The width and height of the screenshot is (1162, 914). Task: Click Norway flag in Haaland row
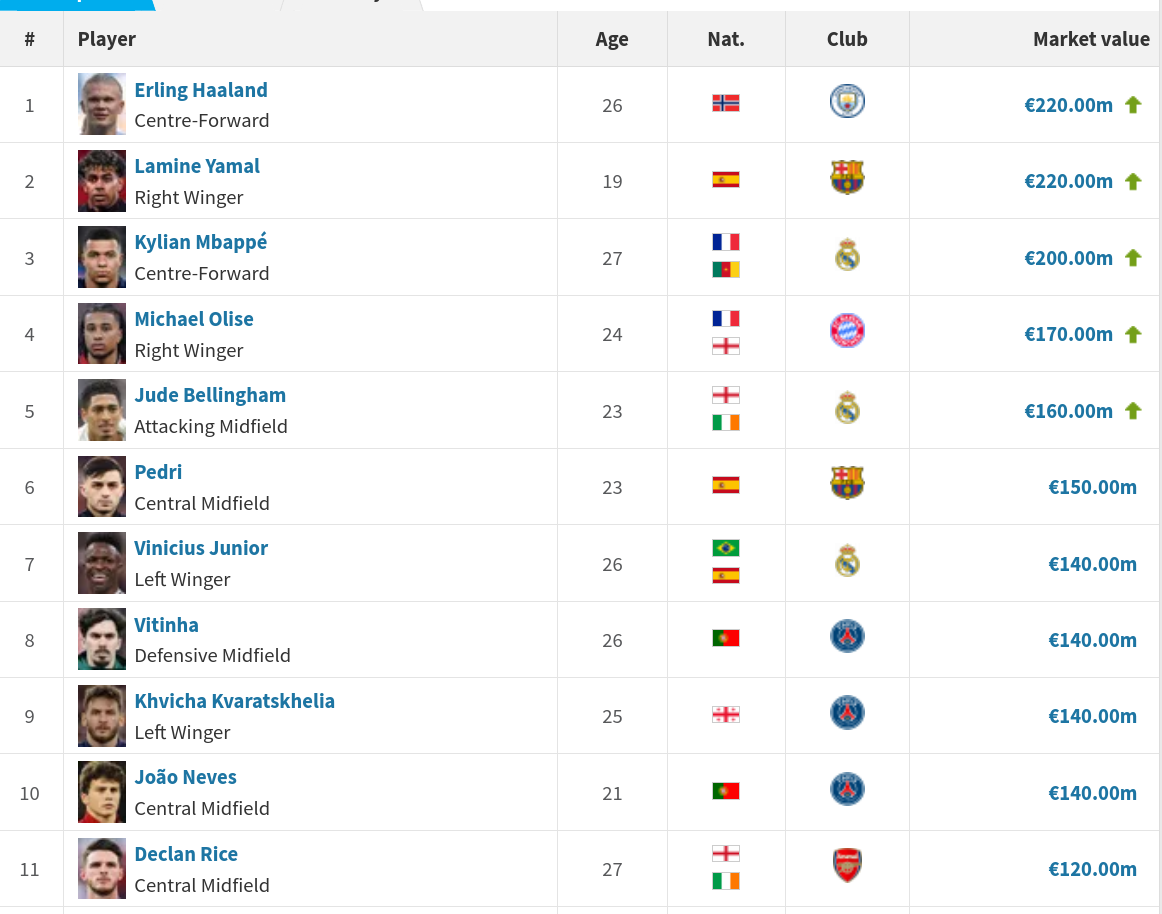click(726, 103)
